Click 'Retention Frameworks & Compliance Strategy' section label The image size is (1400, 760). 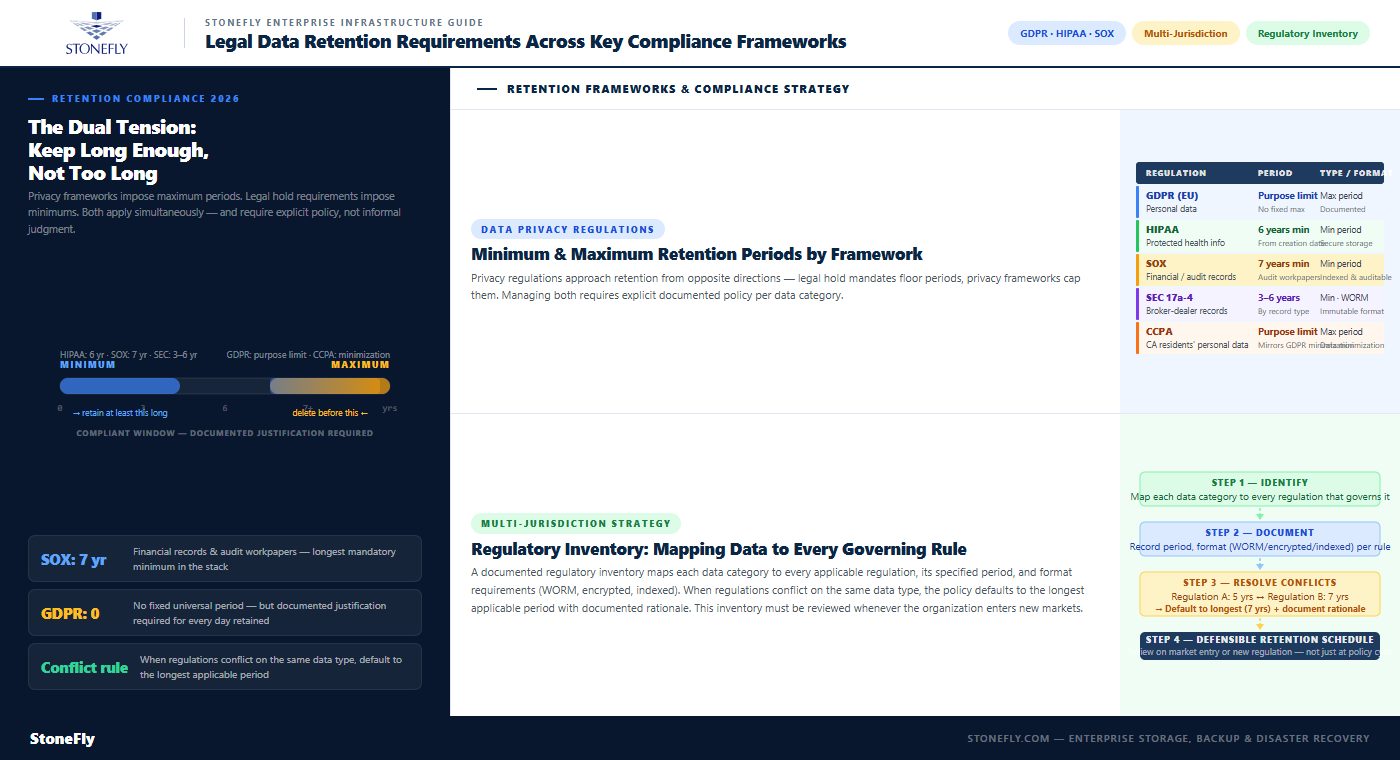click(678, 89)
